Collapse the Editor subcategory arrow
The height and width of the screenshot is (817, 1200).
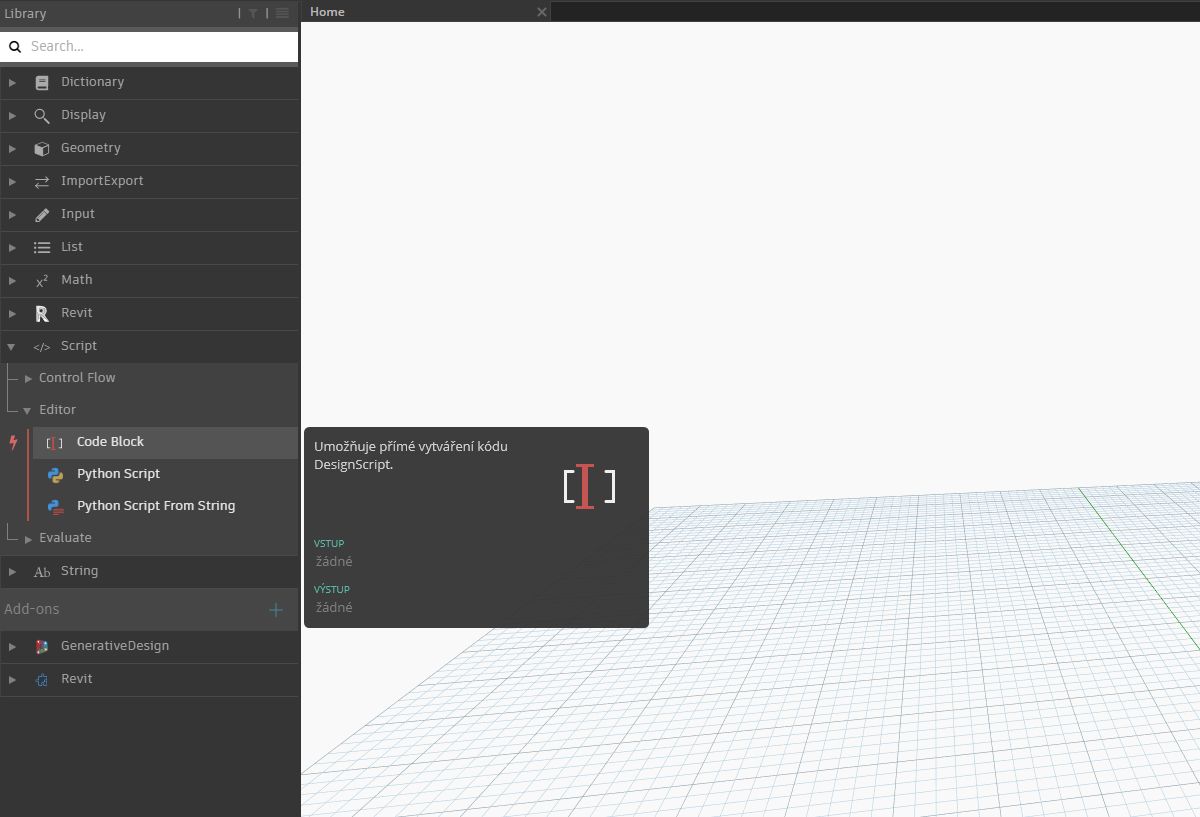point(28,410)
